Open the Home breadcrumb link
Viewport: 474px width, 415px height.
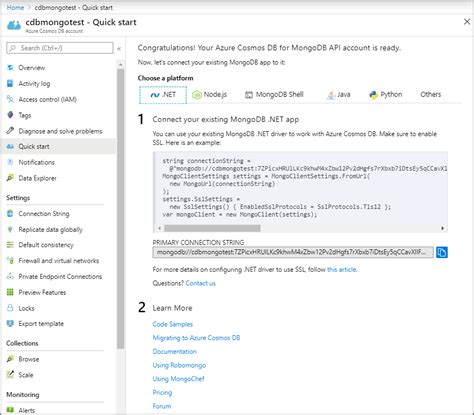(15, 7)
